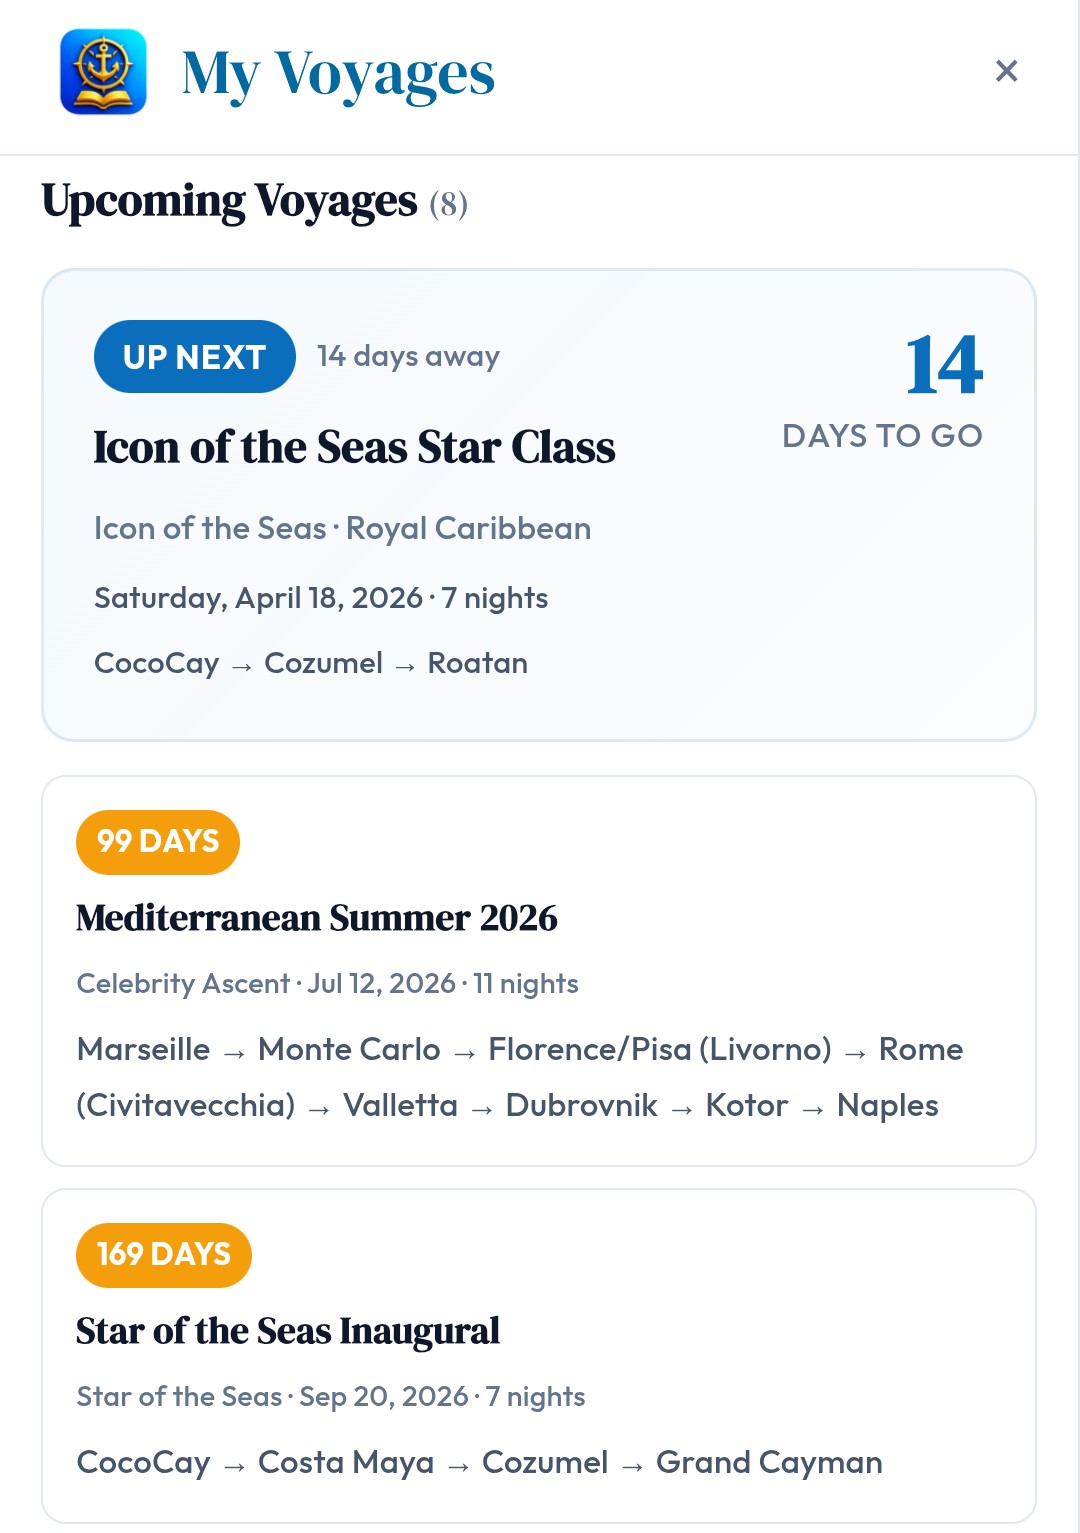1080x1533 pixels.
Task: Click the Grand Cayman port stop
Action: point(769,1462)
